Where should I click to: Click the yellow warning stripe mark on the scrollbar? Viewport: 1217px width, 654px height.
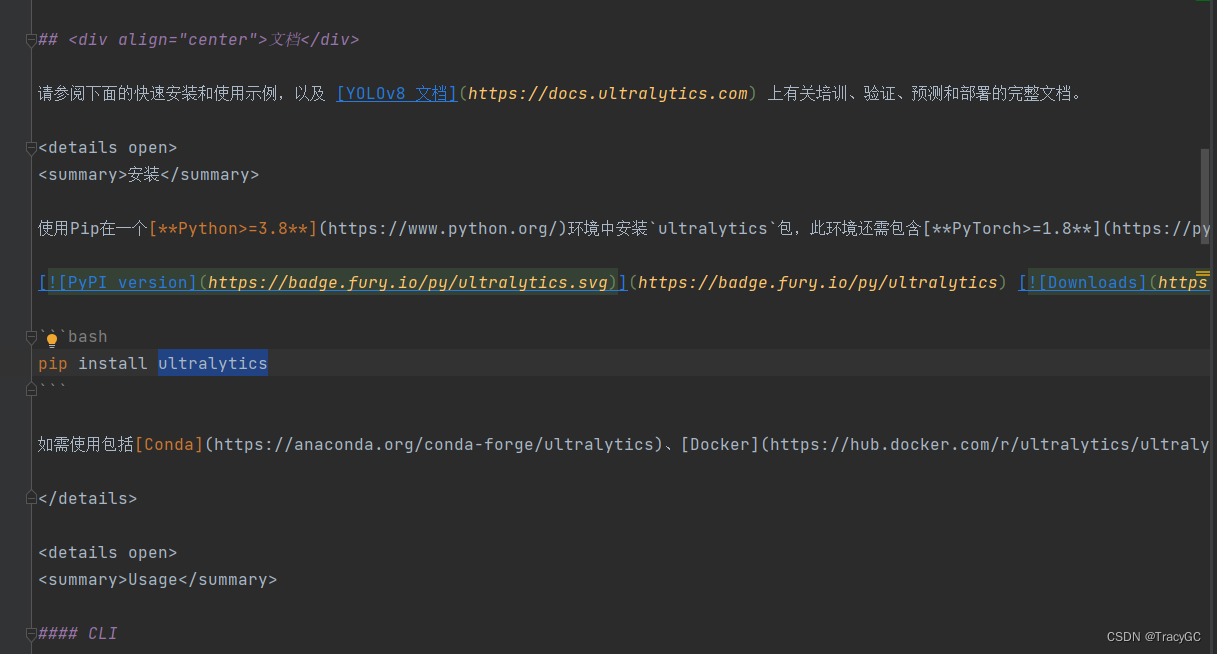[x=1203, y=273]
